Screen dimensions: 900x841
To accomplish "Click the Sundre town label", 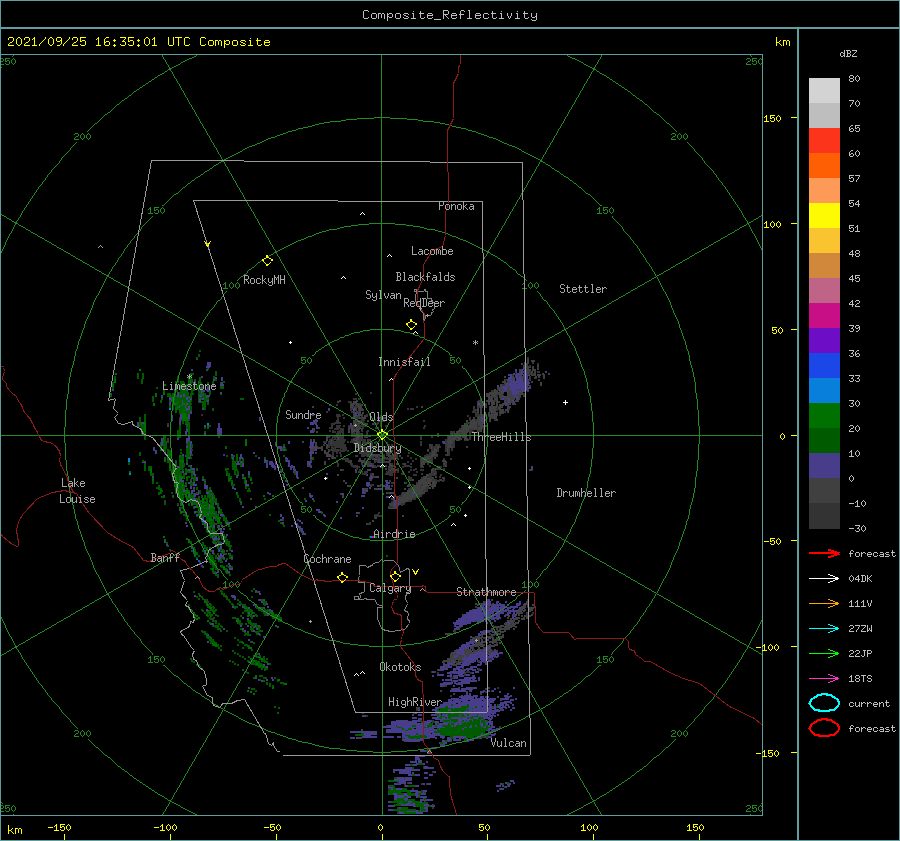I will 303,414.
